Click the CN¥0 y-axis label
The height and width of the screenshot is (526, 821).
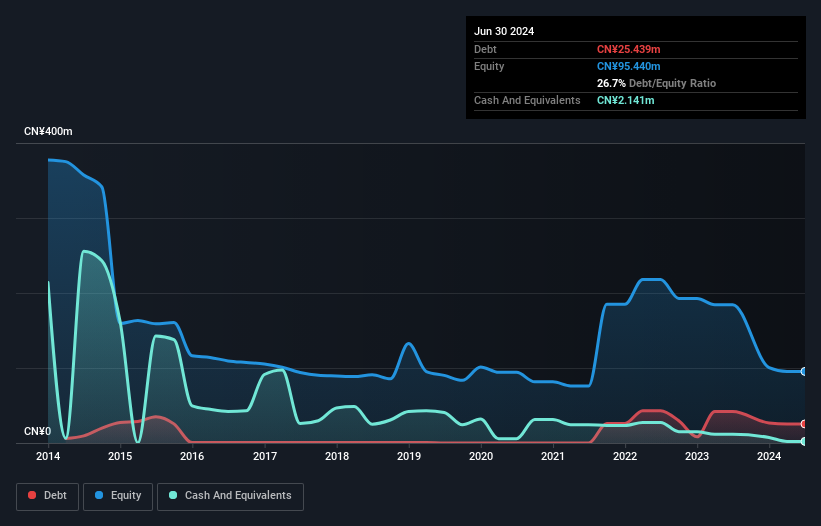click(x=38, y=431)
